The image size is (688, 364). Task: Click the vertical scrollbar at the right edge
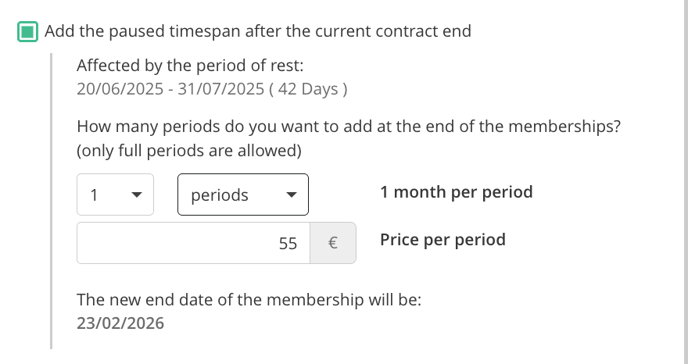685,182
